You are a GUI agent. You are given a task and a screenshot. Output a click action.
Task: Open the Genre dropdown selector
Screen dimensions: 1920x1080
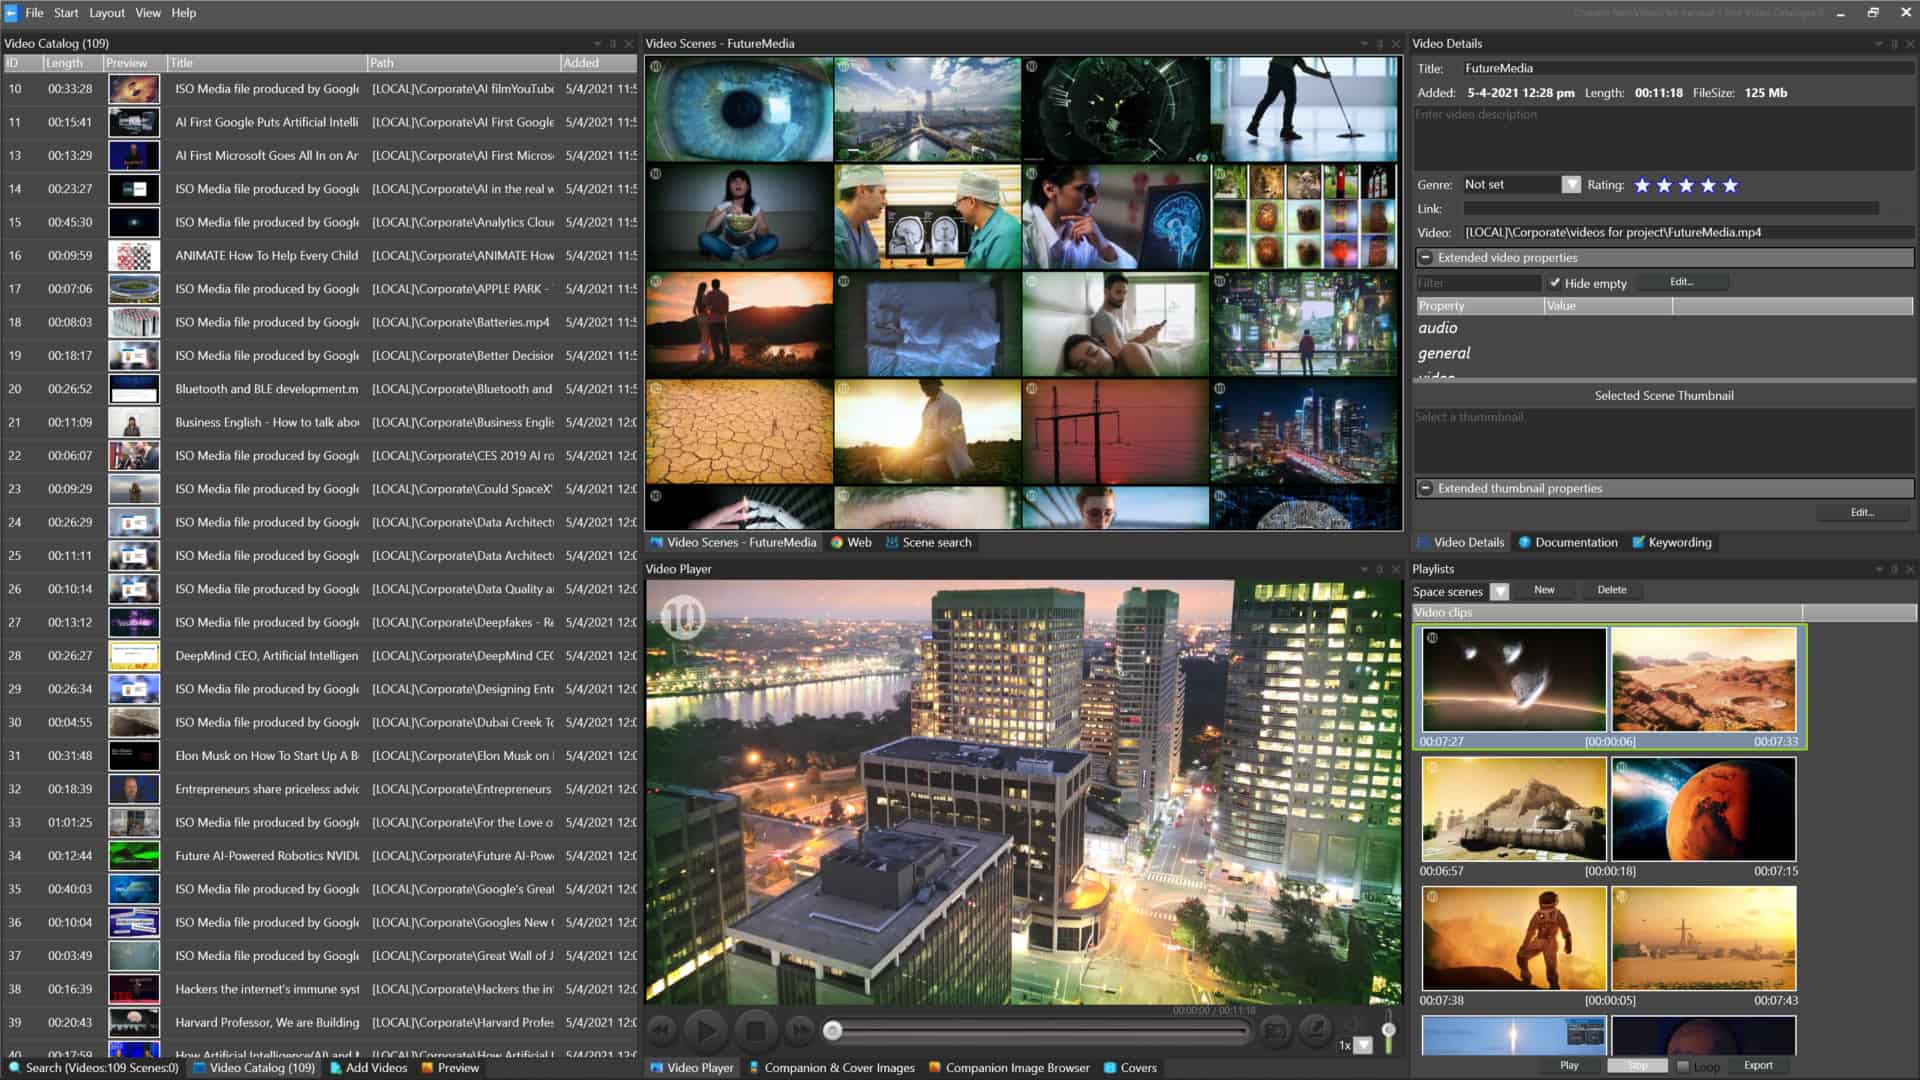pyautogui.click(x=1571, y=185)
